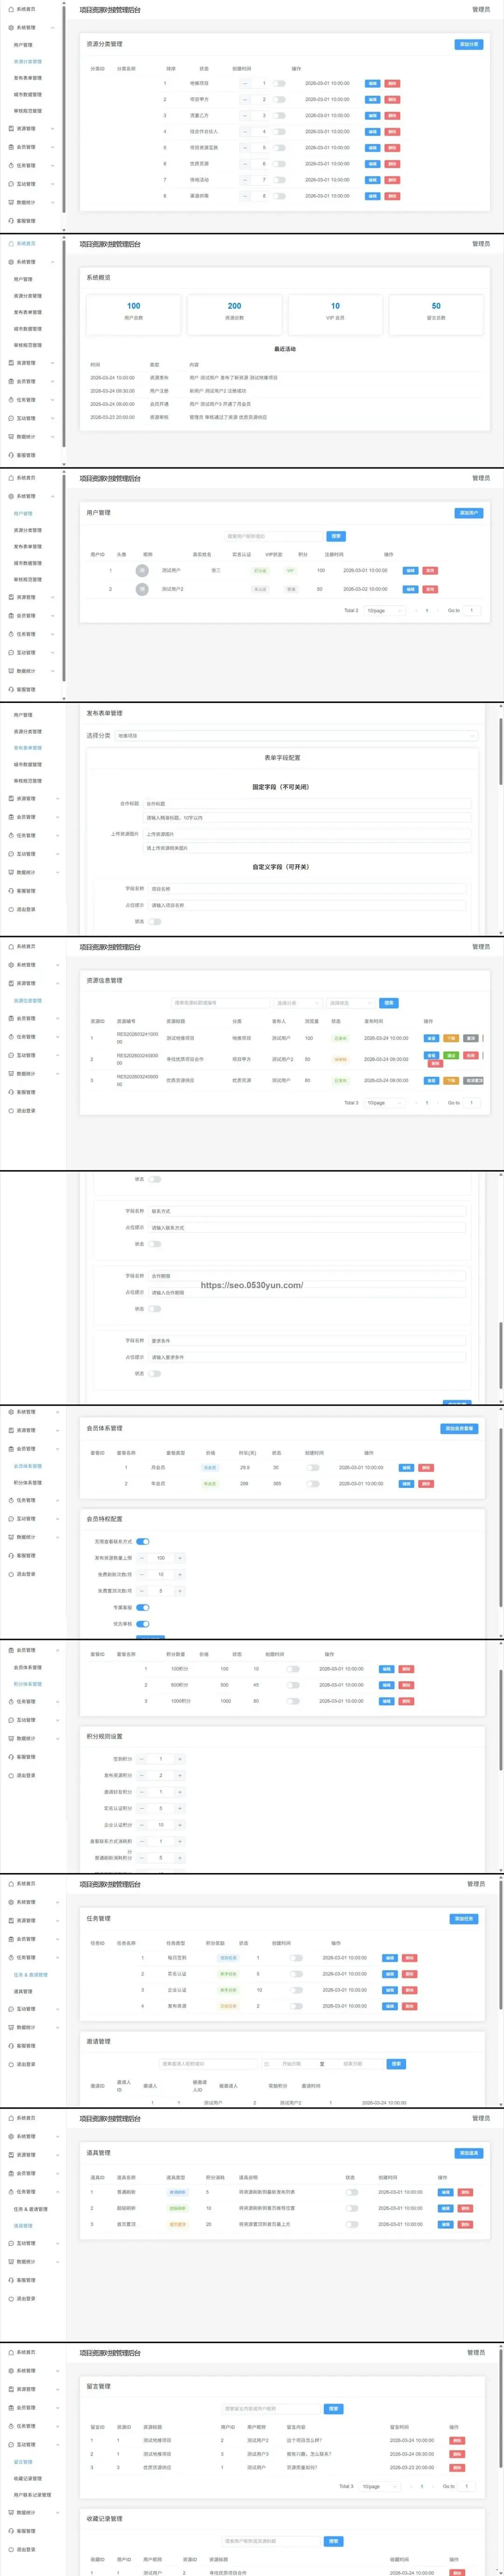Toggle status switch for 渠道拓展 category
The width and height of the screenshot is (504, 2576).
pyautogui.click(x=280, y=196)
